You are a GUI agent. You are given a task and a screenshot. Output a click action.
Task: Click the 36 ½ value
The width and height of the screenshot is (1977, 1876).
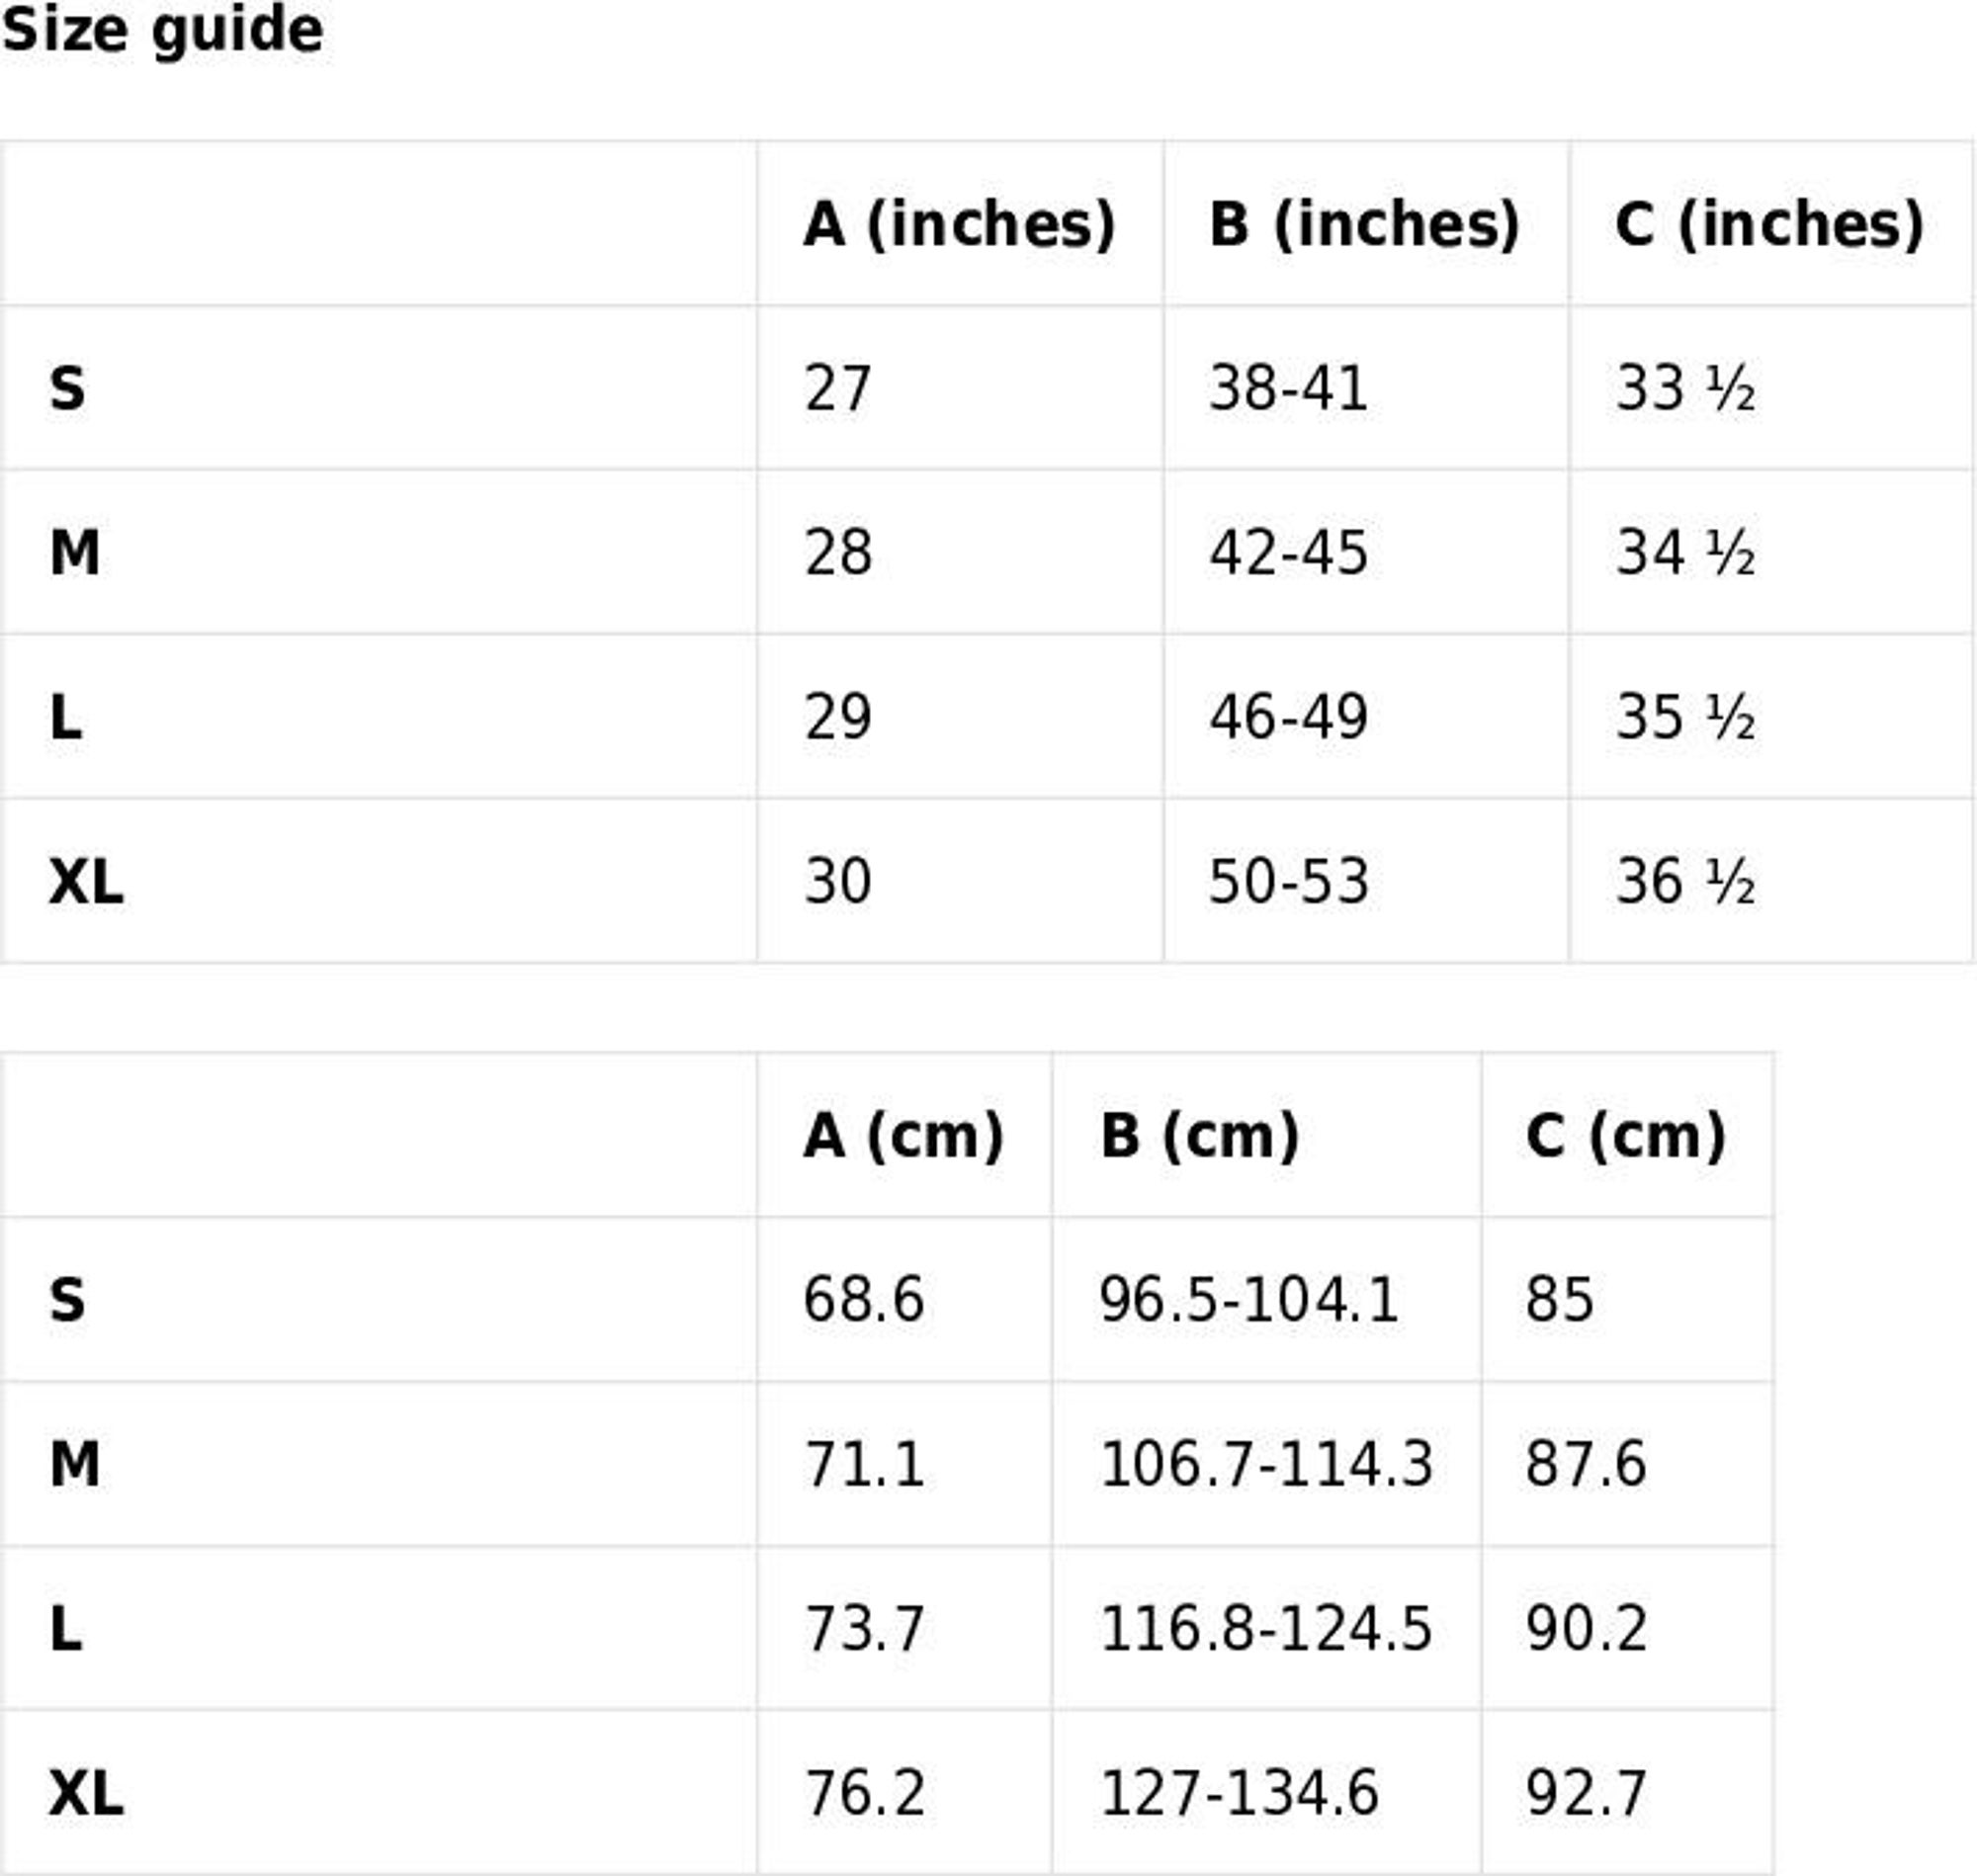coord(1685,882)
